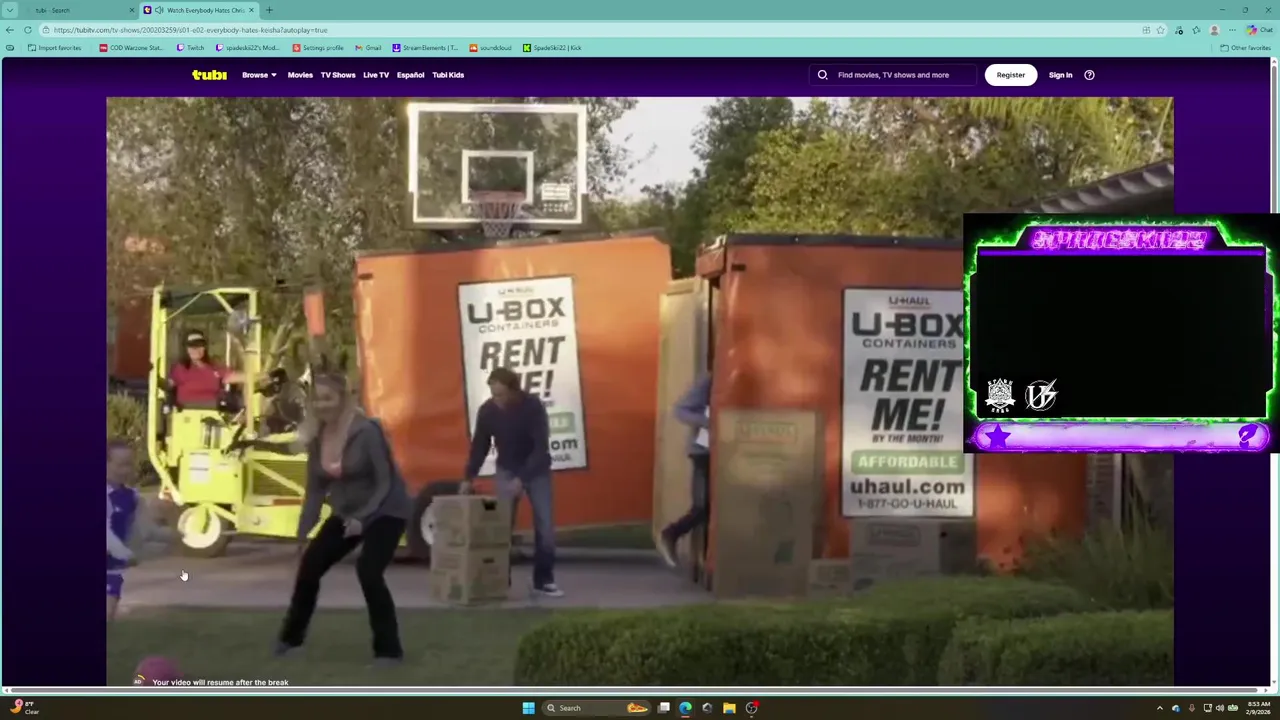Open StreamElements bookmark
Screen dimensions: 1280x720
coord(425,48)
